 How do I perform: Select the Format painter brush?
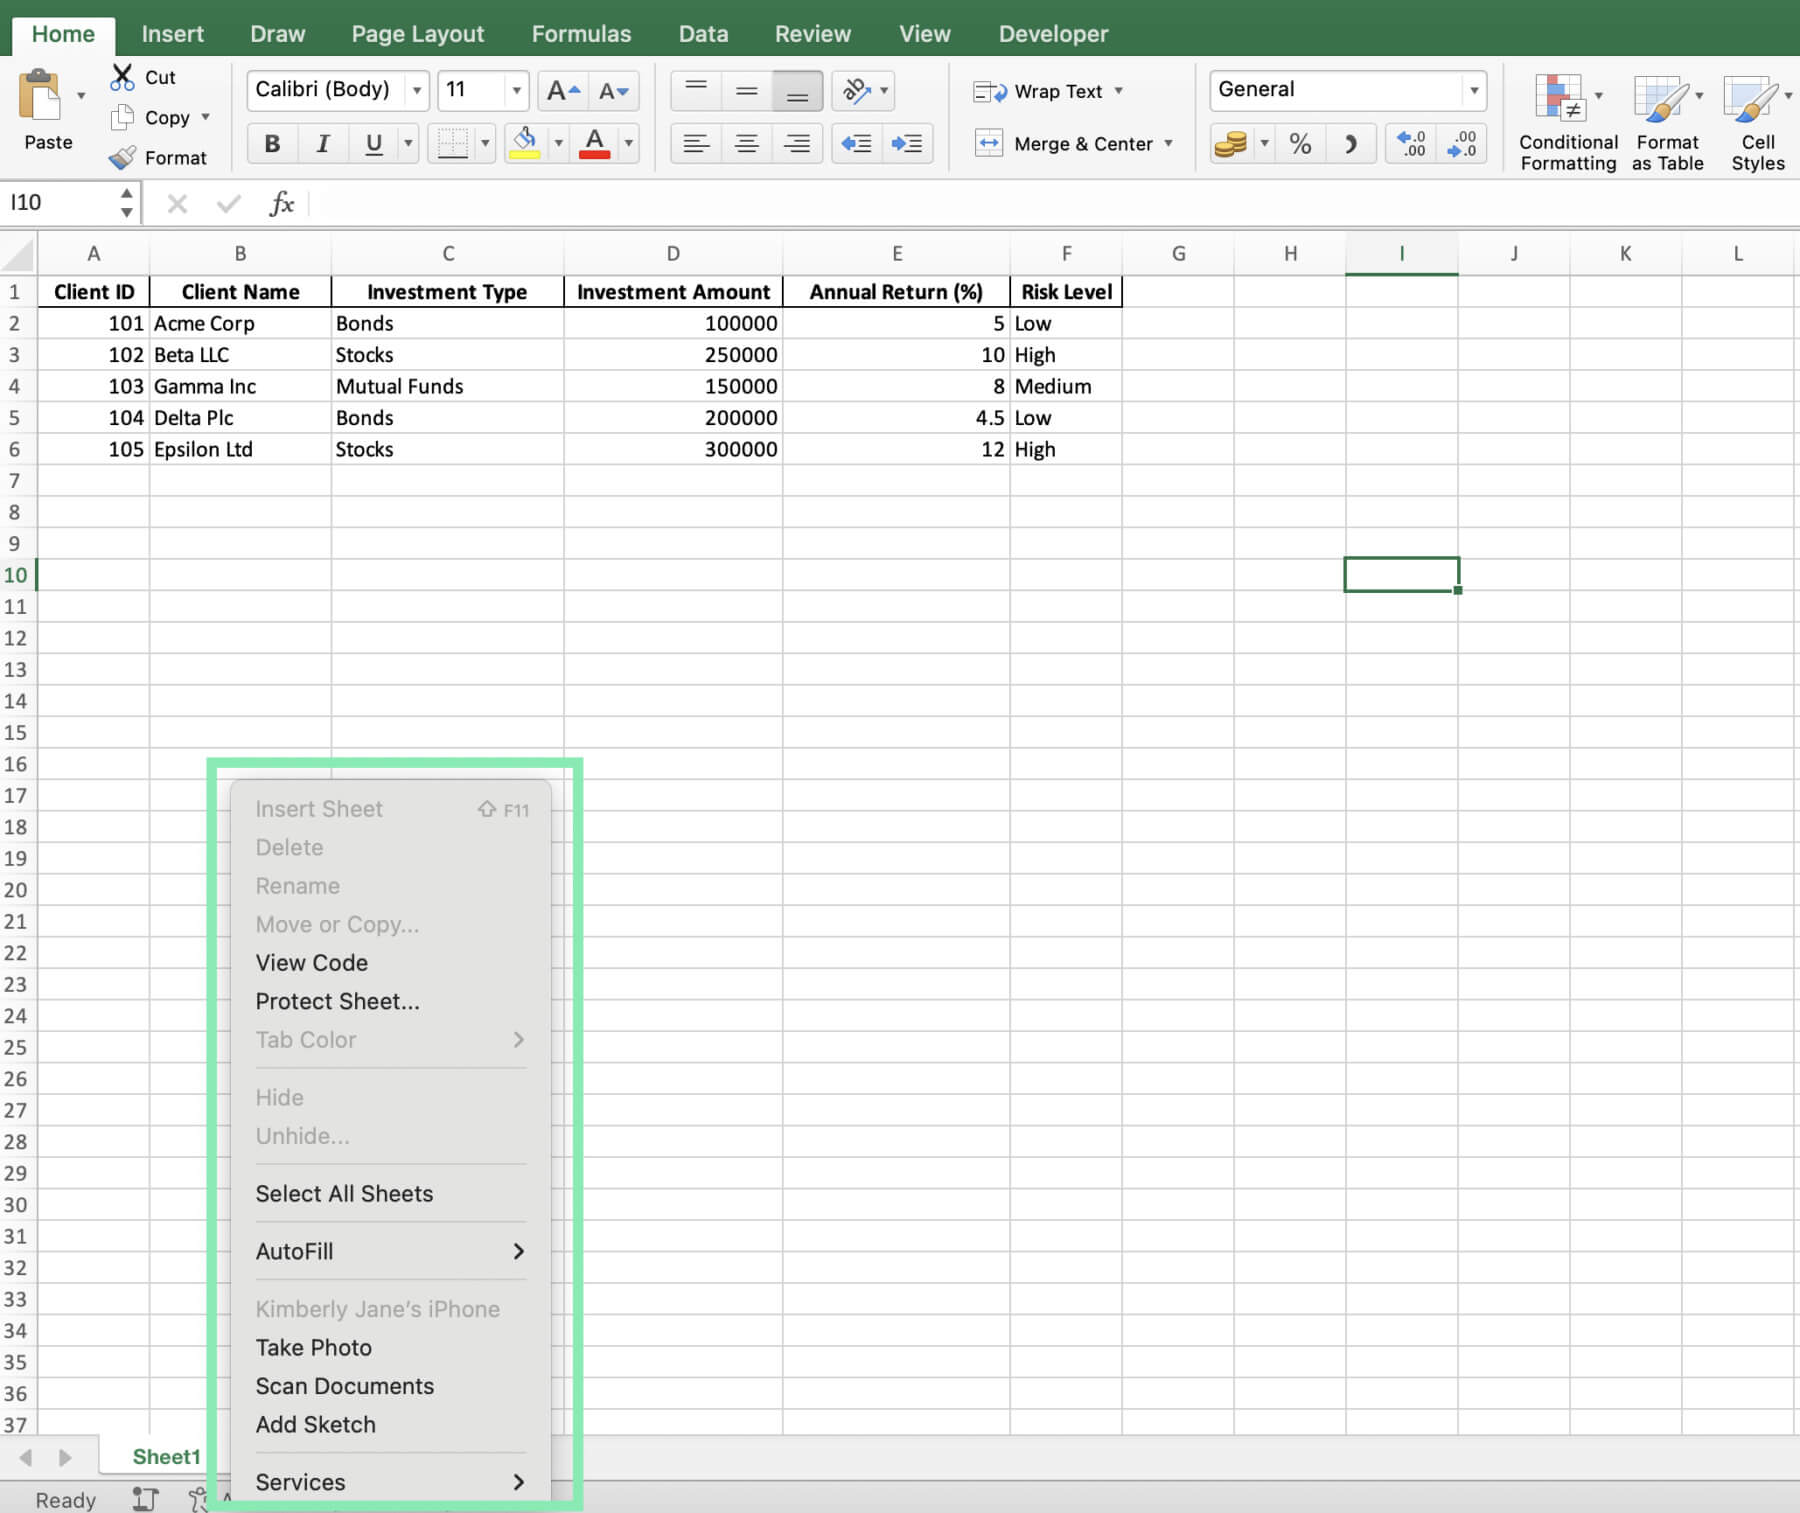coord(122,157)
